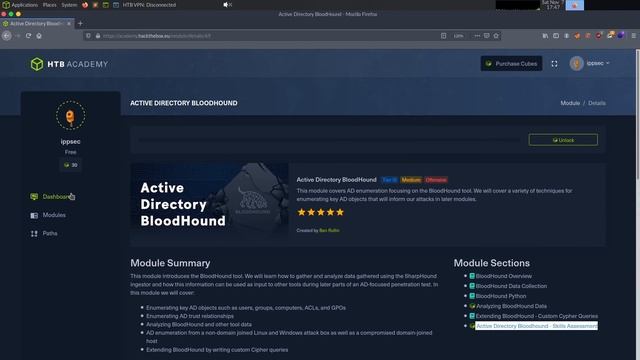The width and height of the screenshot is (640, 360).
Task: Select the Active Directory BloodHound browser tab
Action: (x=36, y=24)
